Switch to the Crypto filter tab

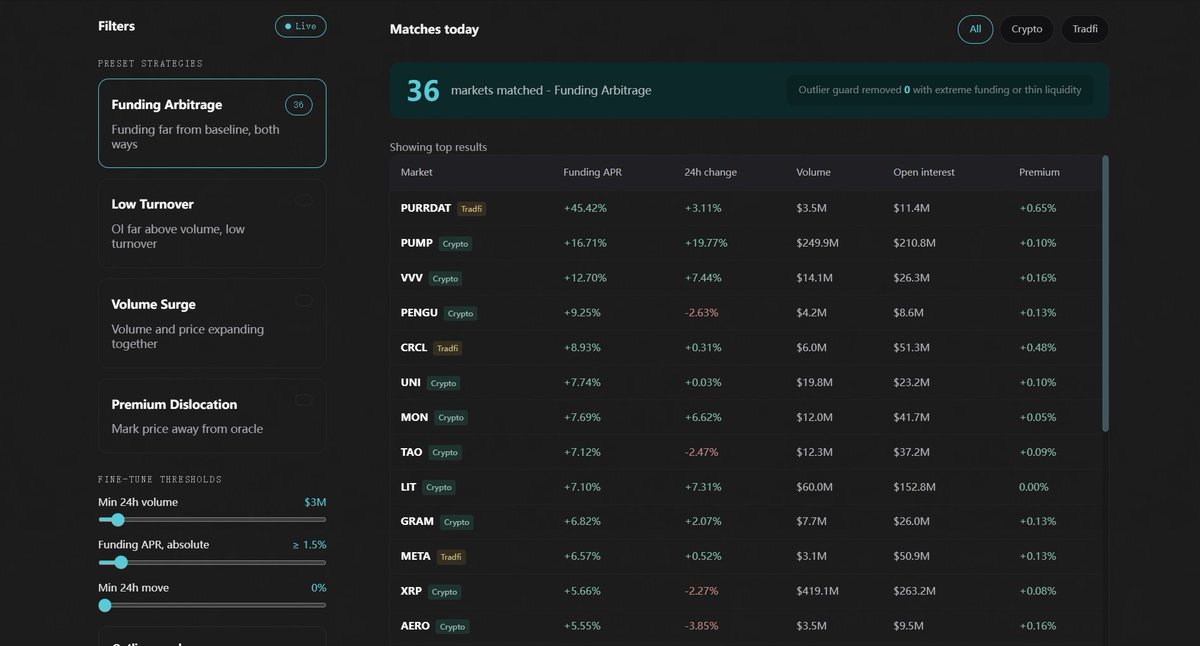(1027, 29)
